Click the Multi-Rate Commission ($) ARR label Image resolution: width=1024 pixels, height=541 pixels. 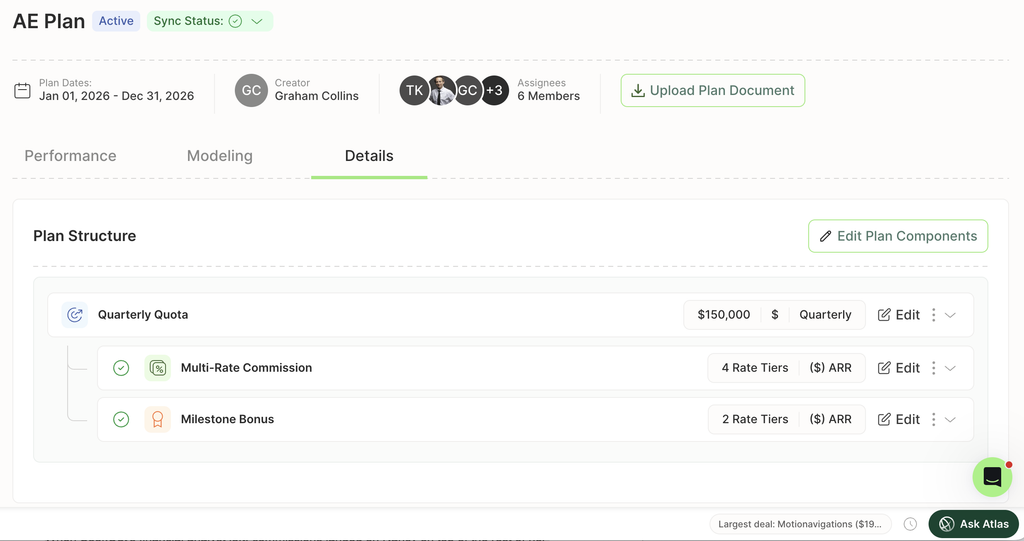(x=831, y=368)
